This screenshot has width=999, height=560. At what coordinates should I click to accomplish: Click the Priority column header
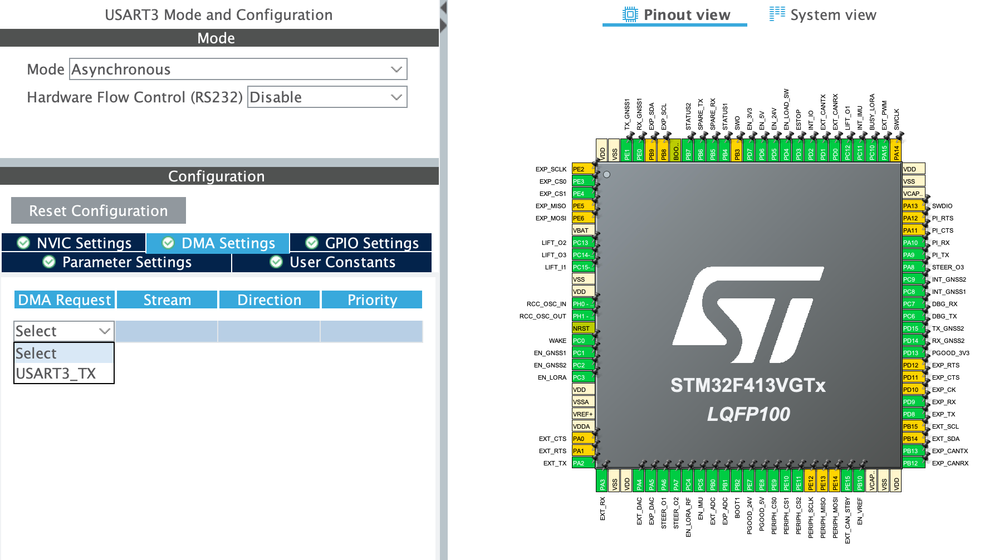(x=372, y=299)
